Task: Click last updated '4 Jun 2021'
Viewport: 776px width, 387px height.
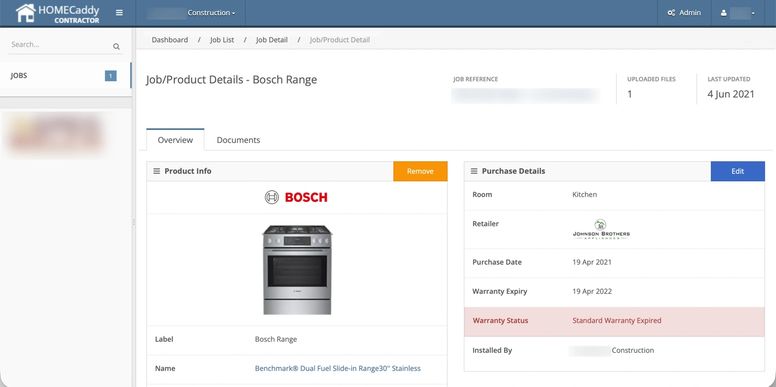Action: pos(731,94)
